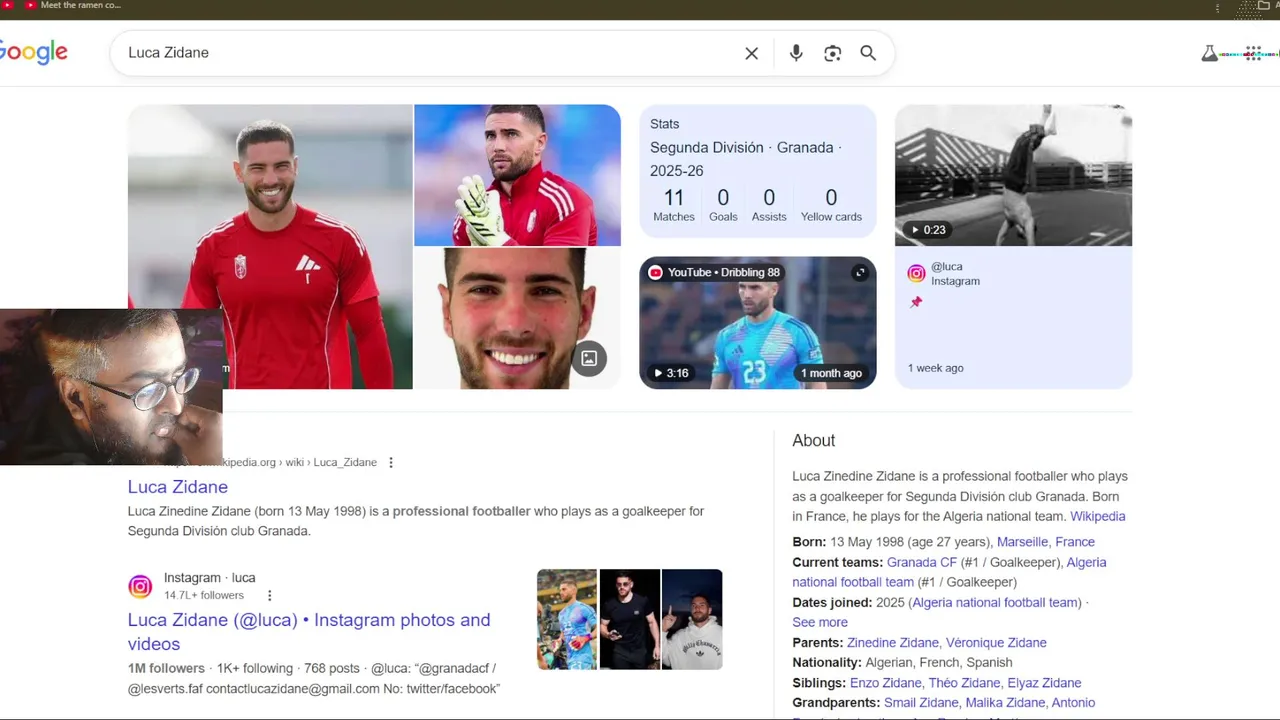This screenshot has height=720, width=1280.
Task: Open more options for the Wikipedia result
Action: point(391,462)
